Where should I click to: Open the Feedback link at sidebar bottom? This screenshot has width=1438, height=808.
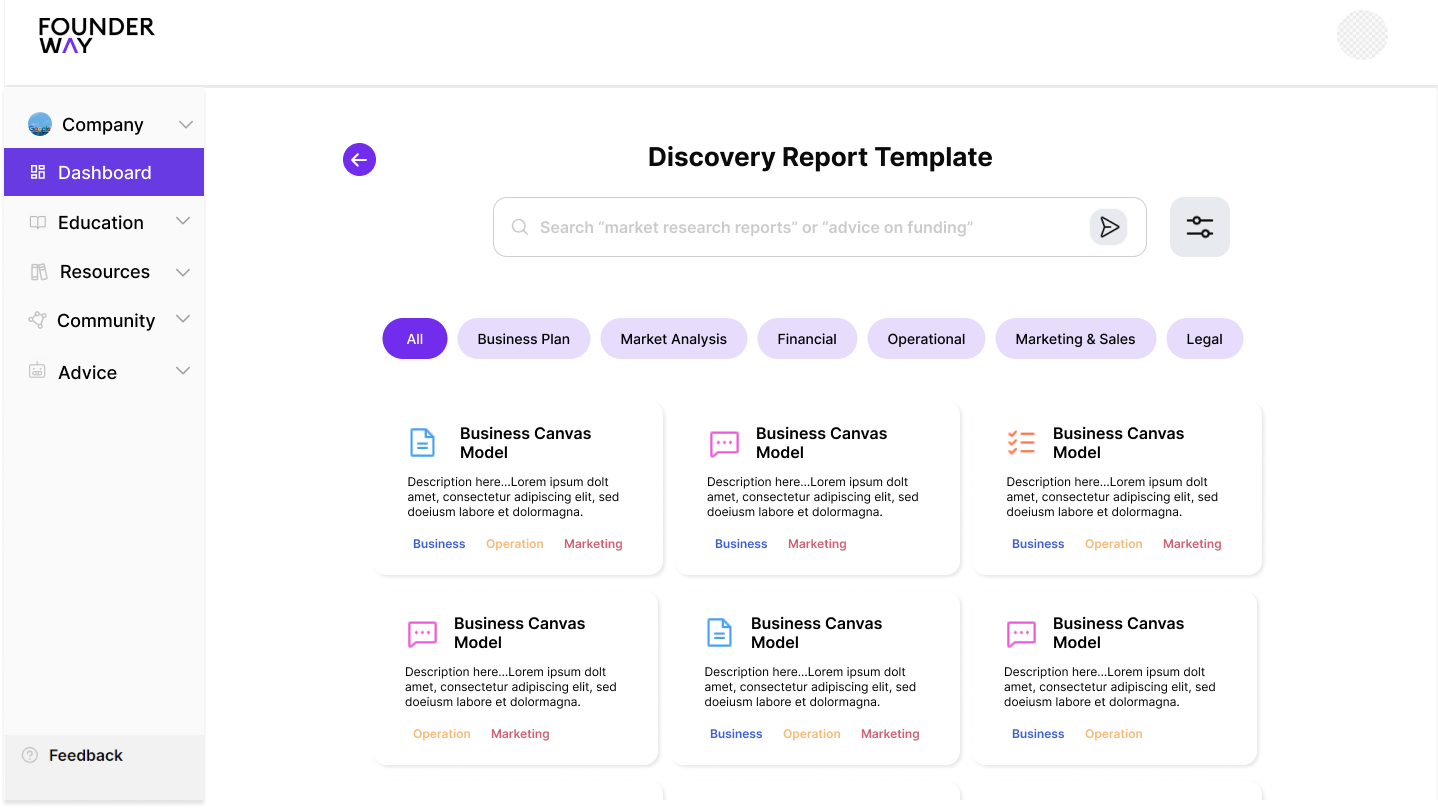point(85,755)
